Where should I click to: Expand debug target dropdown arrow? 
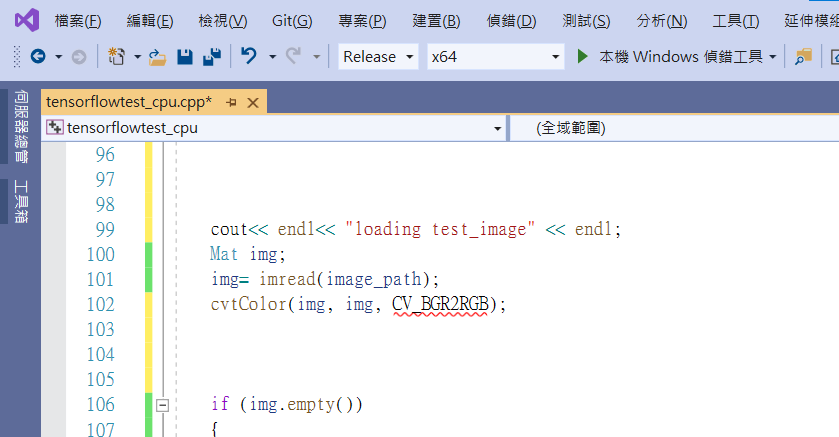click(x=773, y=57)
